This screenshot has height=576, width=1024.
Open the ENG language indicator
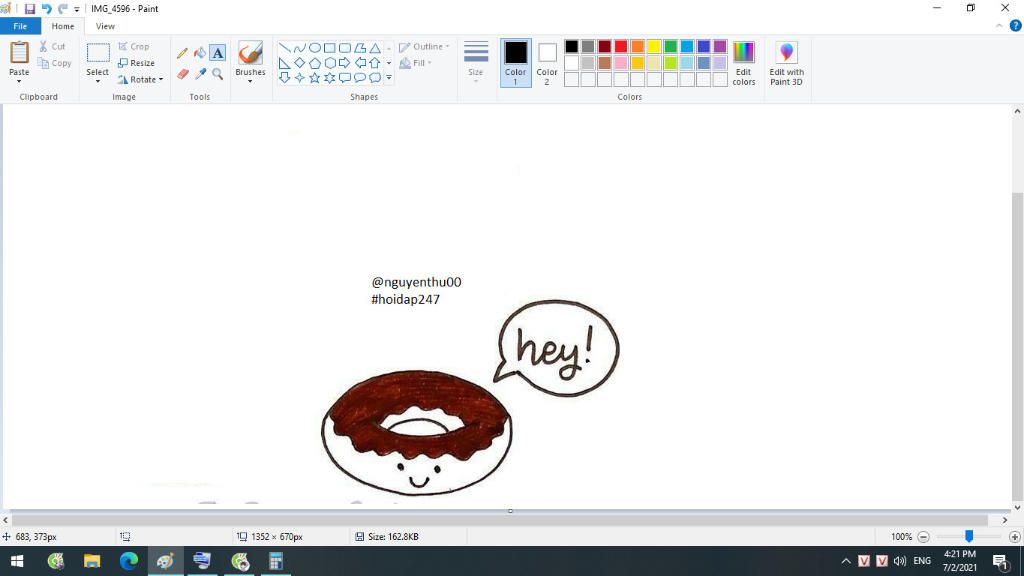921,560
